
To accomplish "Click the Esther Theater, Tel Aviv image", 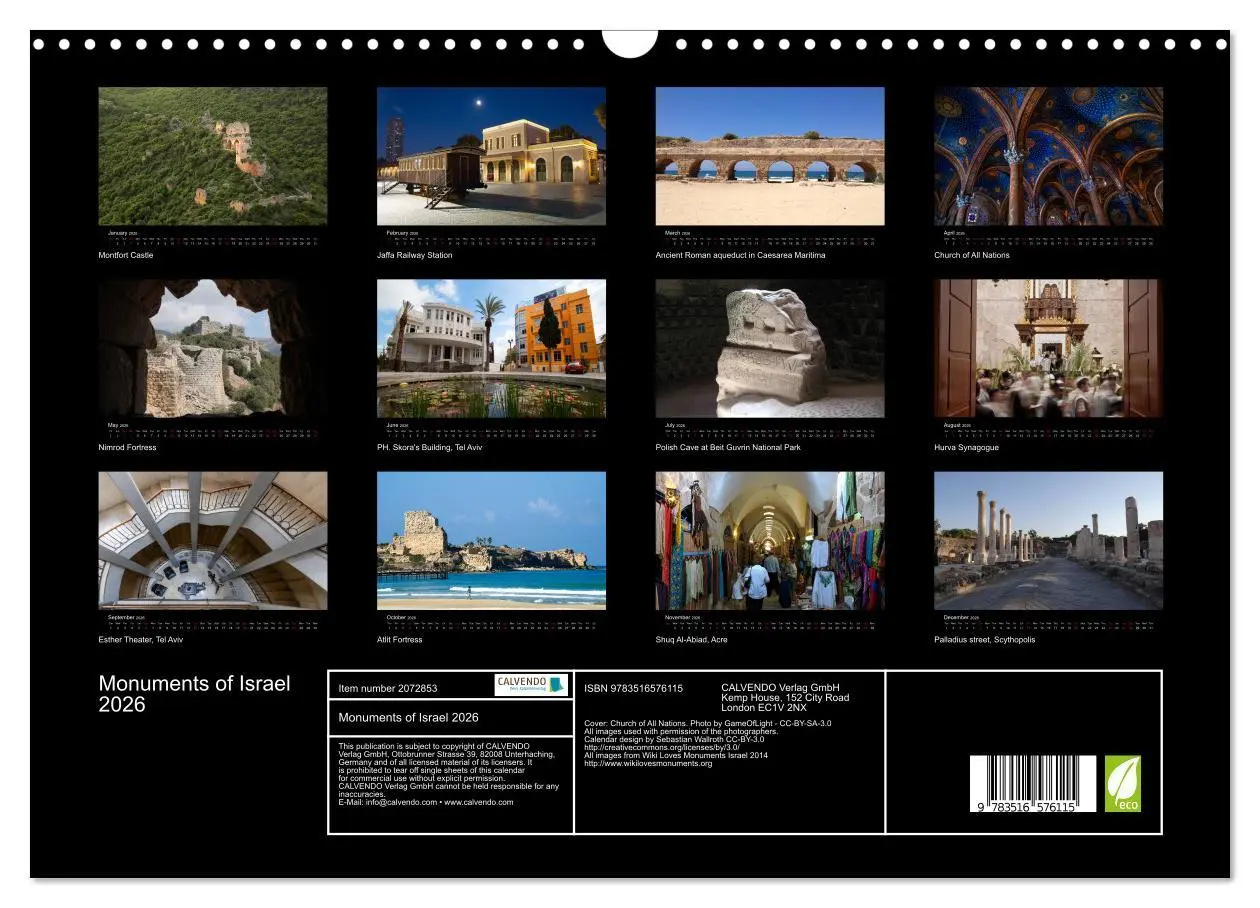I will pos(213,540).
